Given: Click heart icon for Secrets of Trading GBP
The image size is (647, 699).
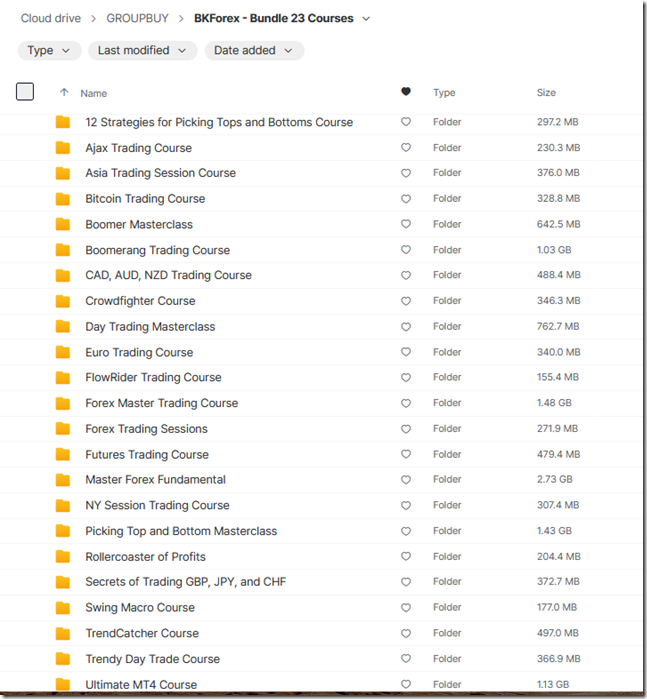Looking at the screenshot, I should pyautogui.click(x=406, y=582).
